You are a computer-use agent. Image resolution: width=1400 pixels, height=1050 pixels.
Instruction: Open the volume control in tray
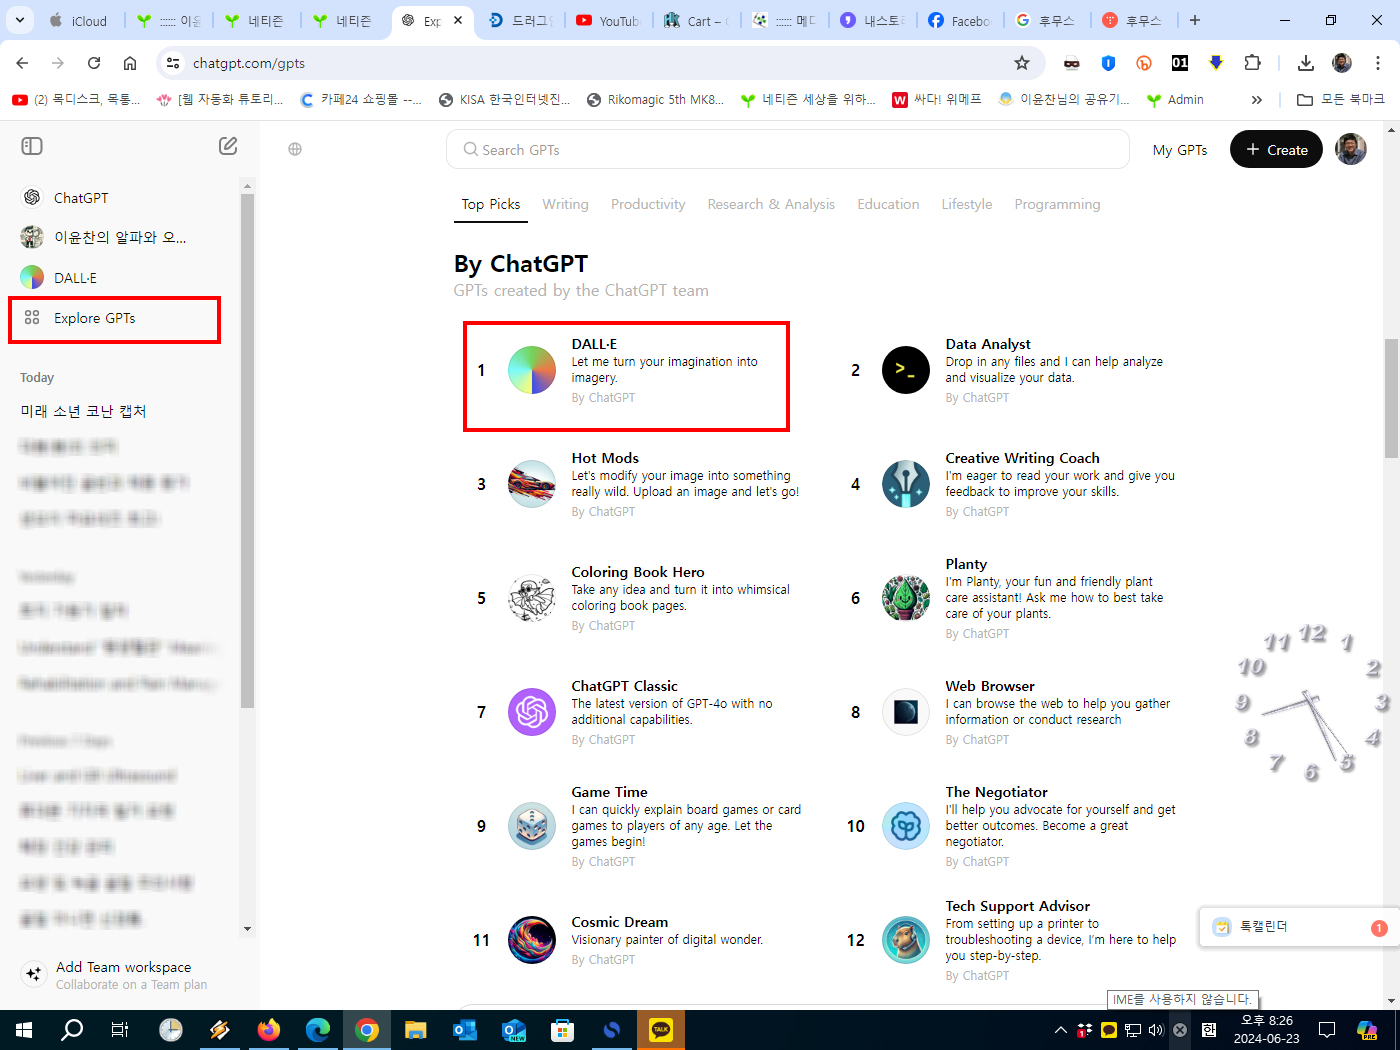tap(1156, 1030)
